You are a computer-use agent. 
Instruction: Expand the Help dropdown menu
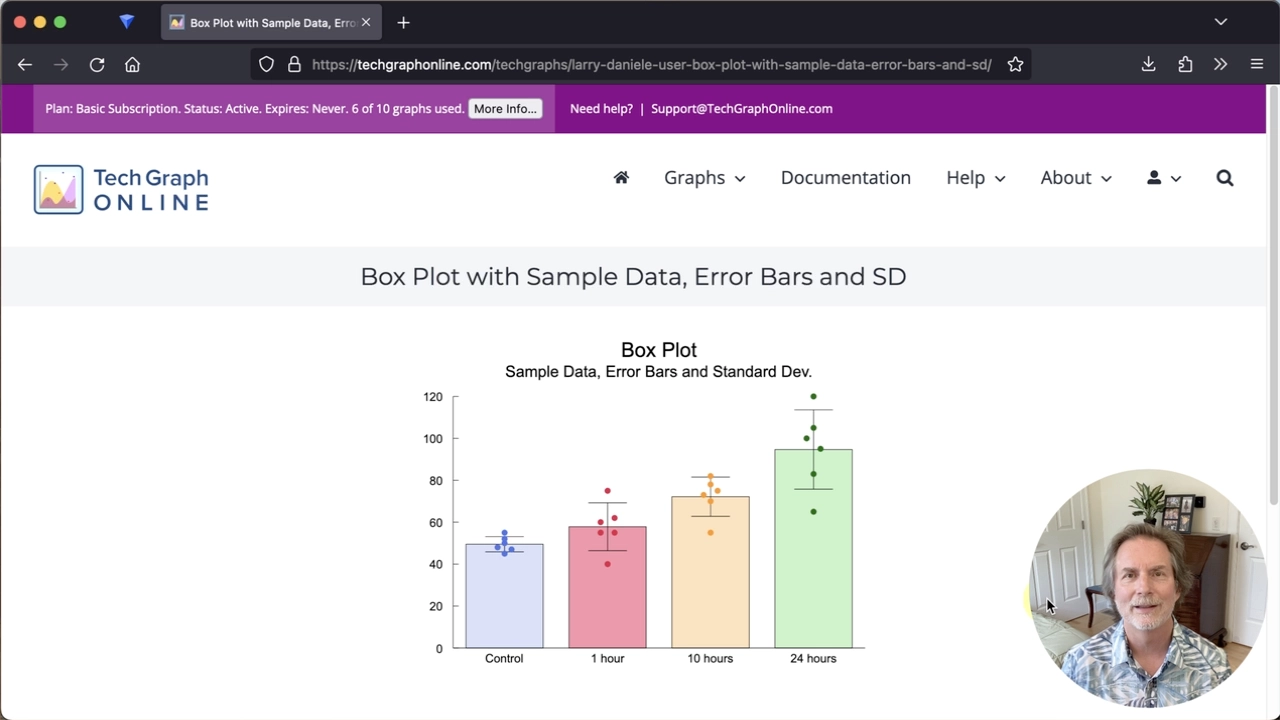tap(975, 178)
